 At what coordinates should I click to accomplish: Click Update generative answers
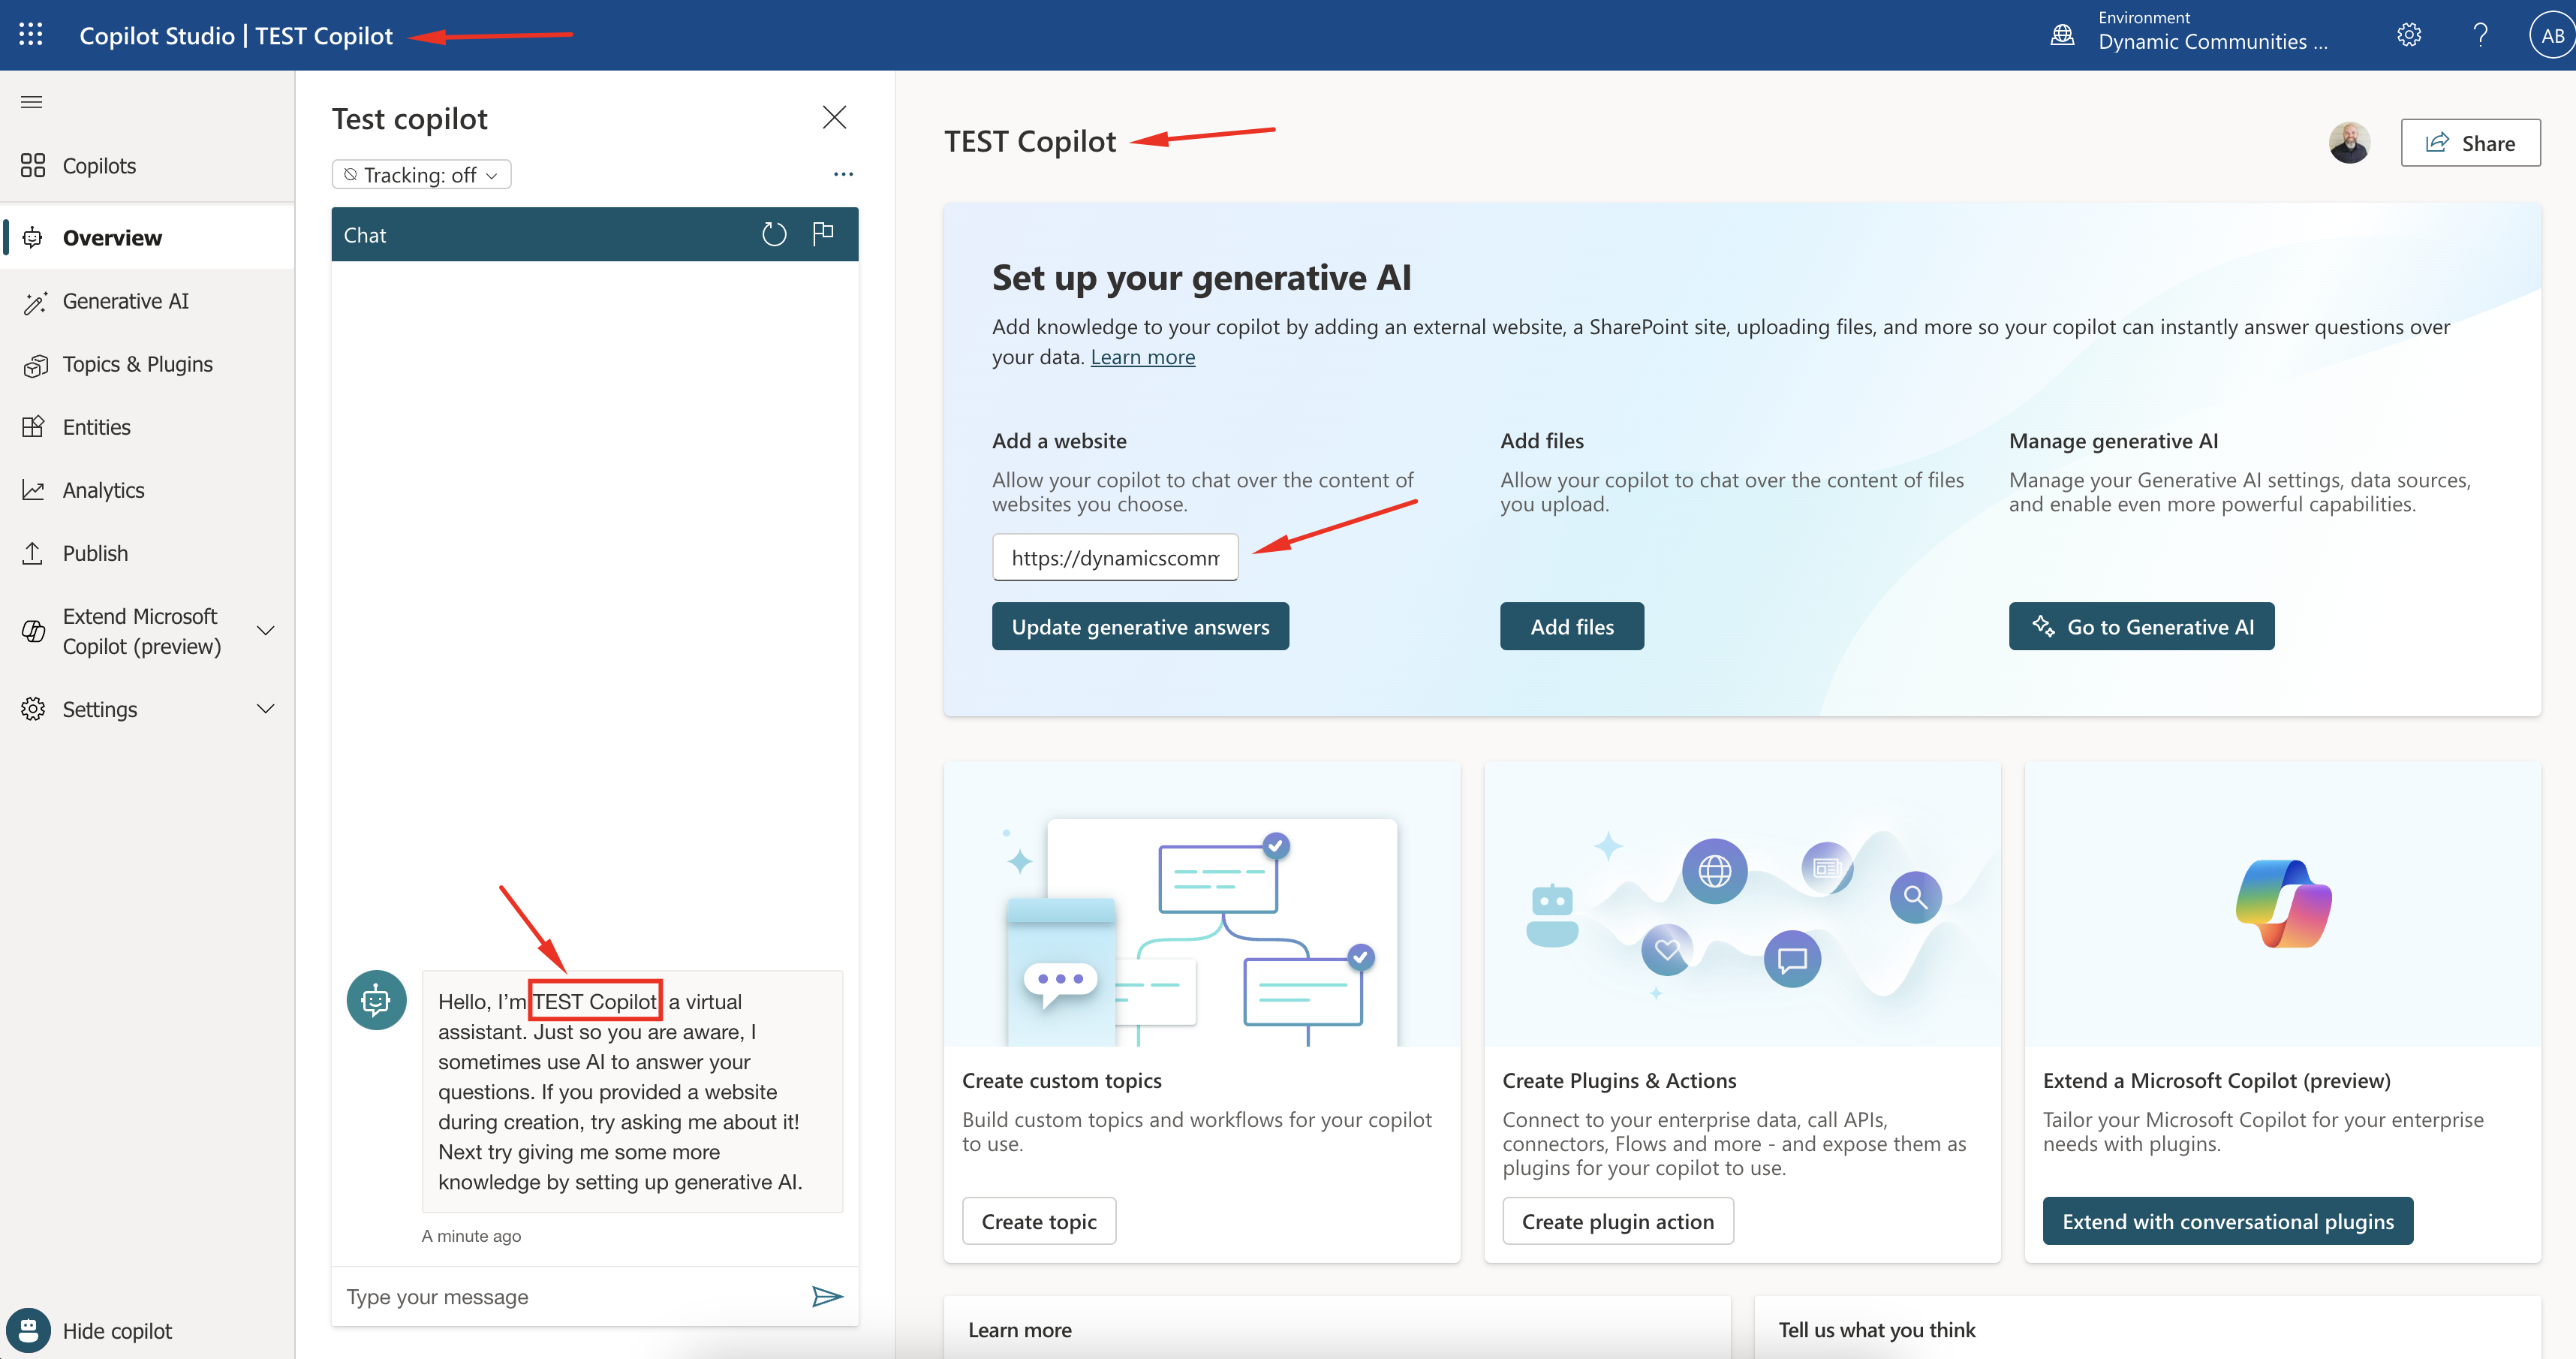pyautogui.click(x=1140, y=626)
